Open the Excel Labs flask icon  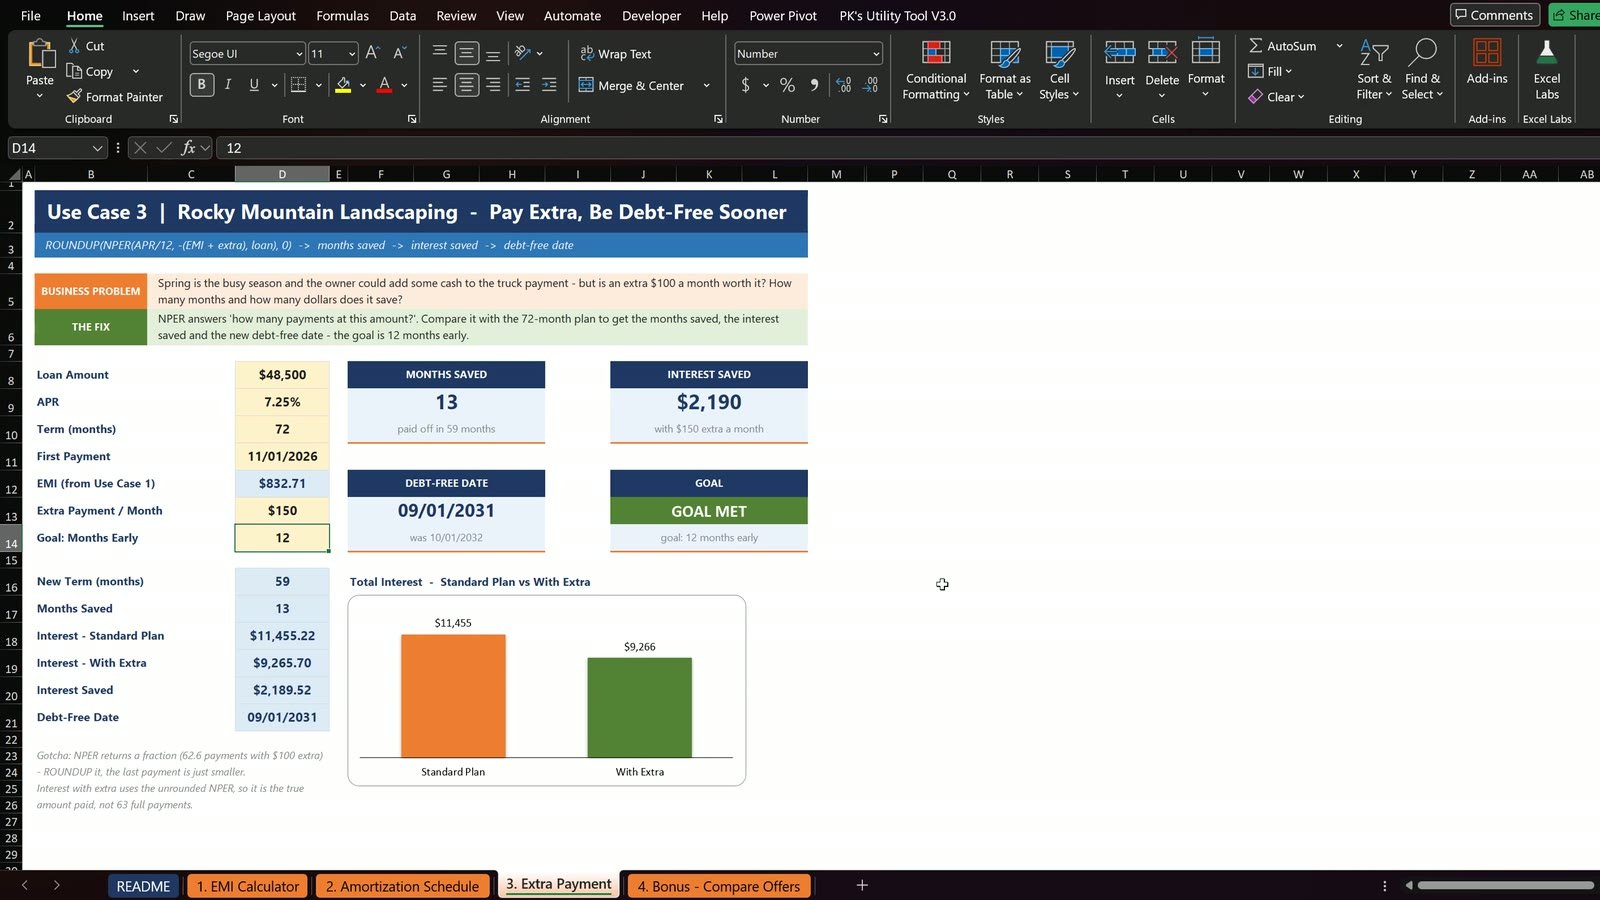pyautogui.click(x=1547, y=52)
